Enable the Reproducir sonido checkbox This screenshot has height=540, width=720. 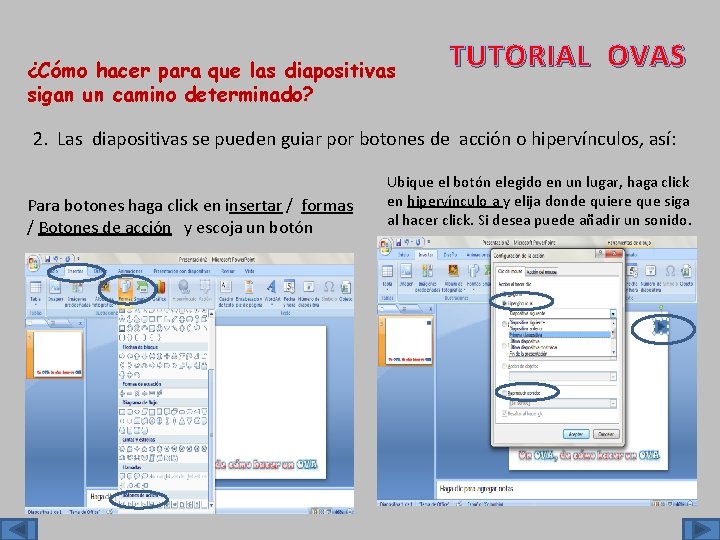(x=505, y=394)
